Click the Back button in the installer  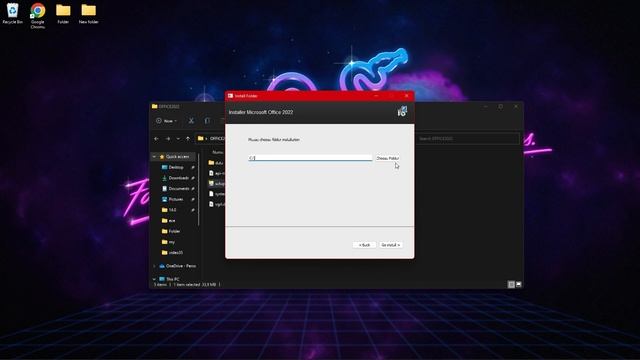364,245
